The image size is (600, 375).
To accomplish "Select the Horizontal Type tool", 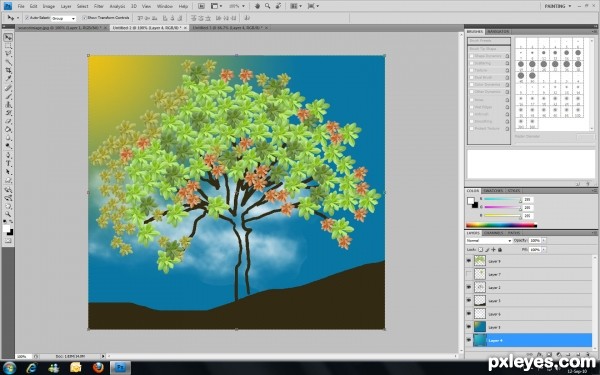I will pos(8,164).
